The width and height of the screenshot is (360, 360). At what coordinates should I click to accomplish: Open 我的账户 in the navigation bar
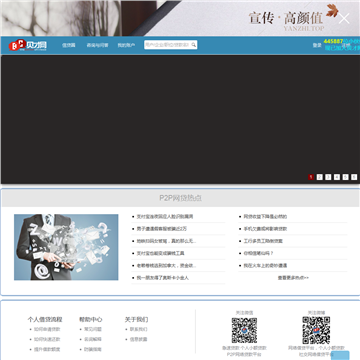(126, 45)
